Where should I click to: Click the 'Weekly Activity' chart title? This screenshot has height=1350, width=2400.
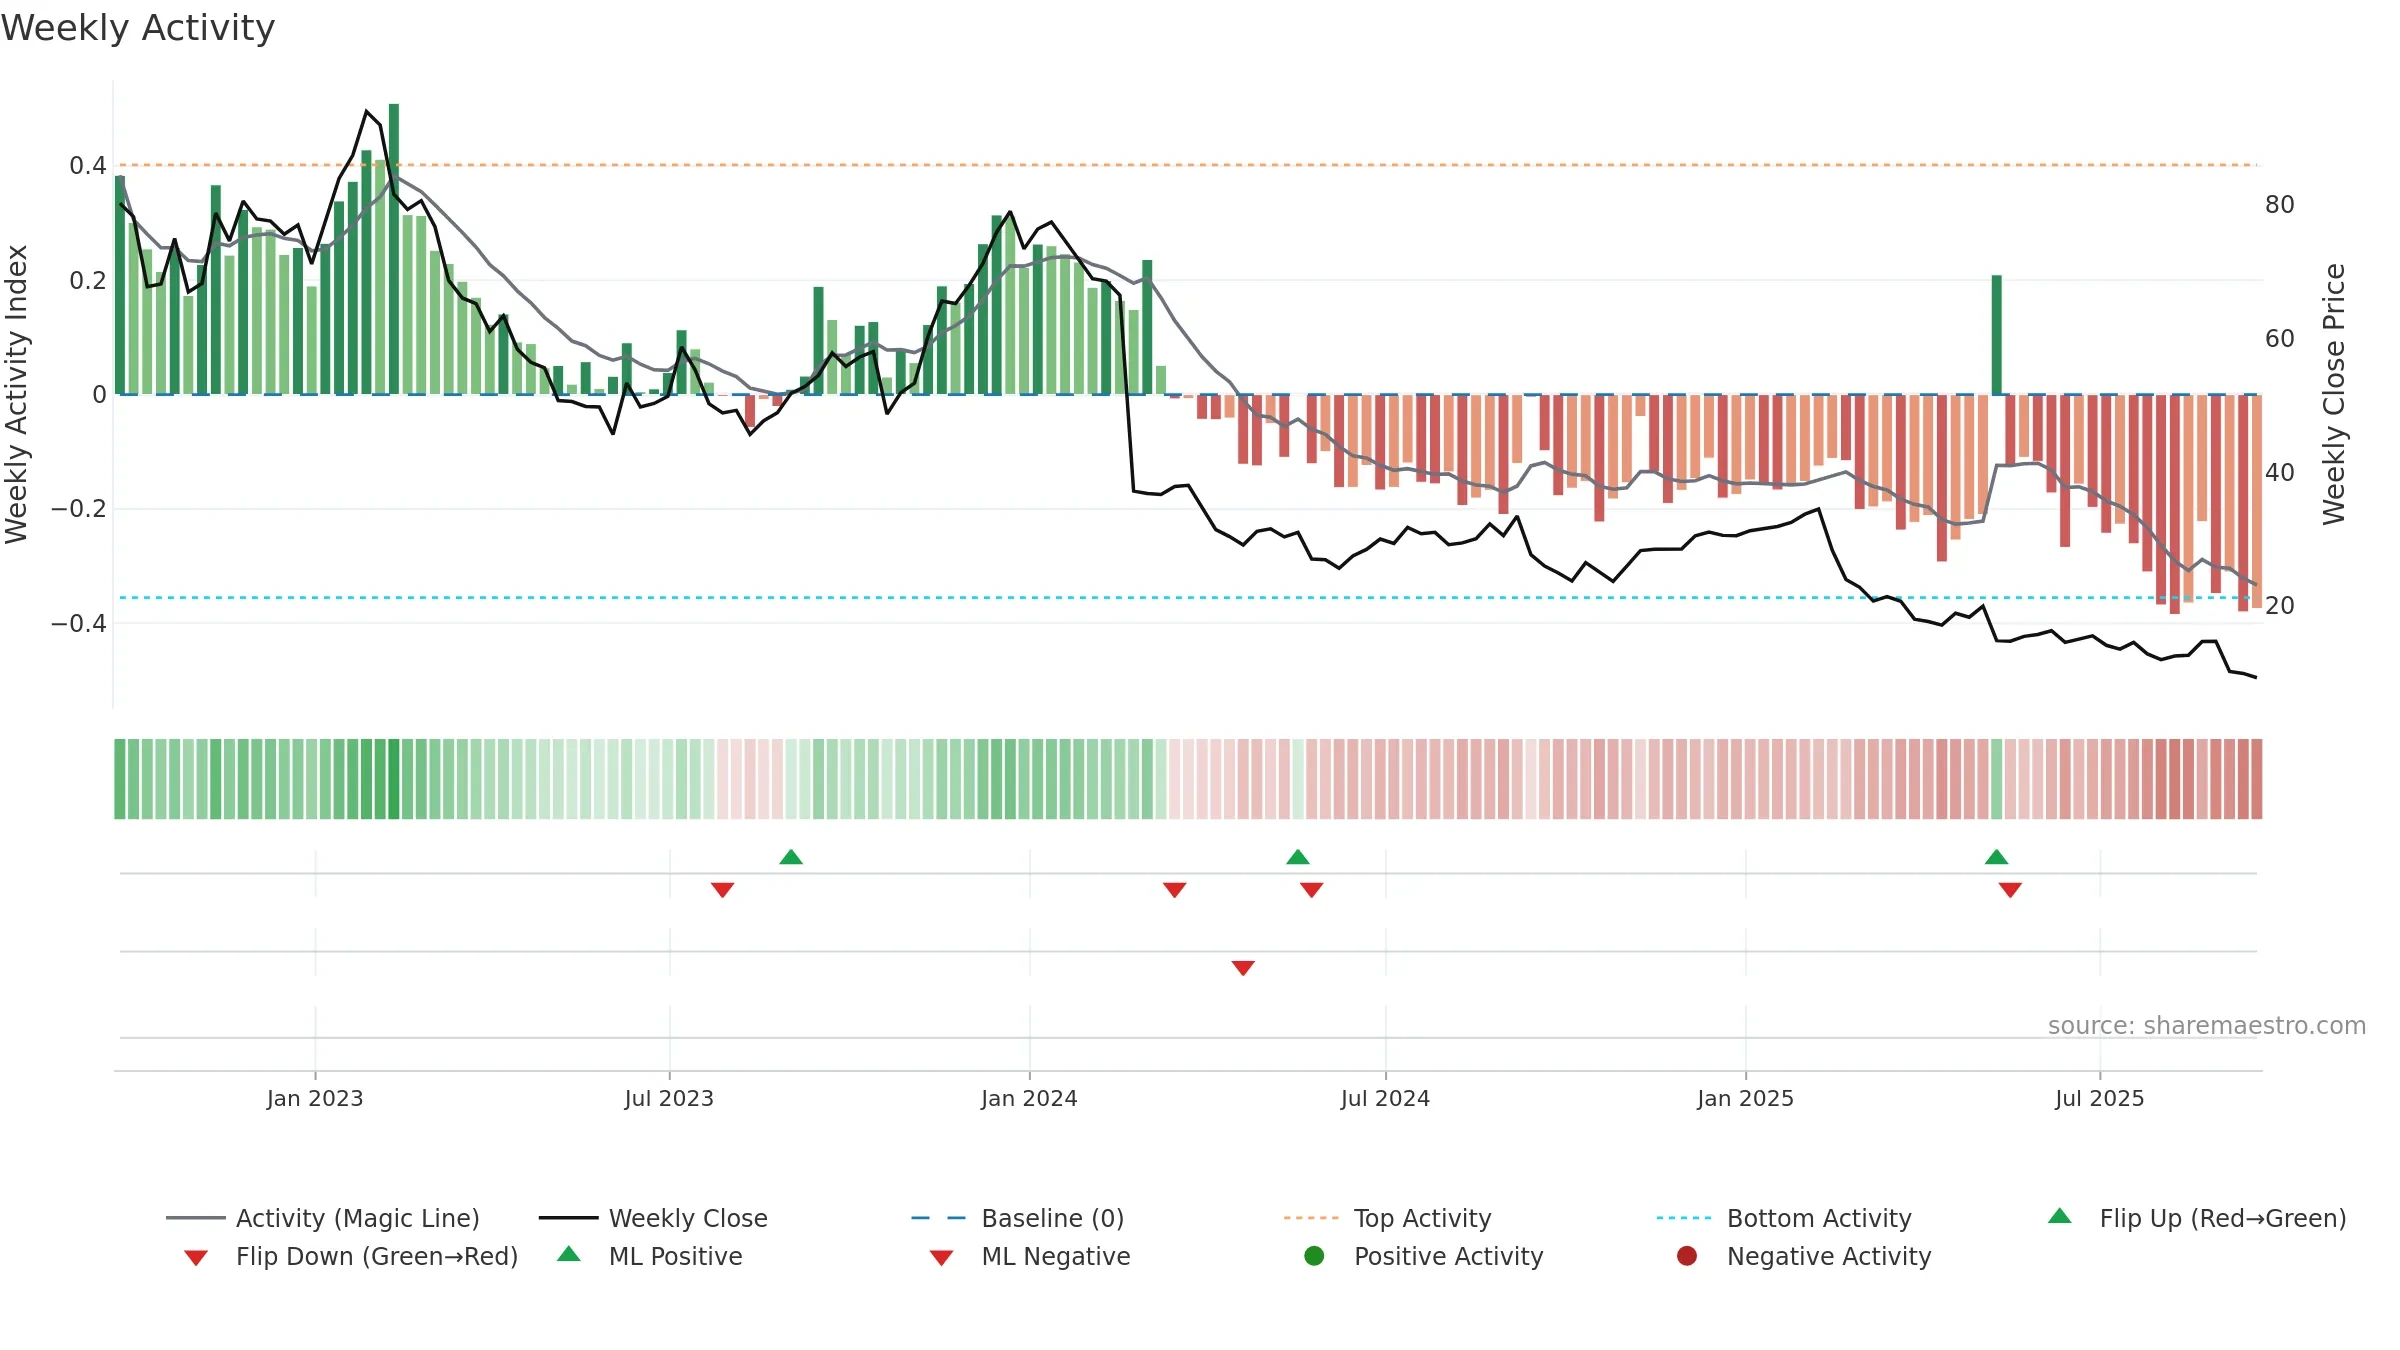(x=138, y=28)
